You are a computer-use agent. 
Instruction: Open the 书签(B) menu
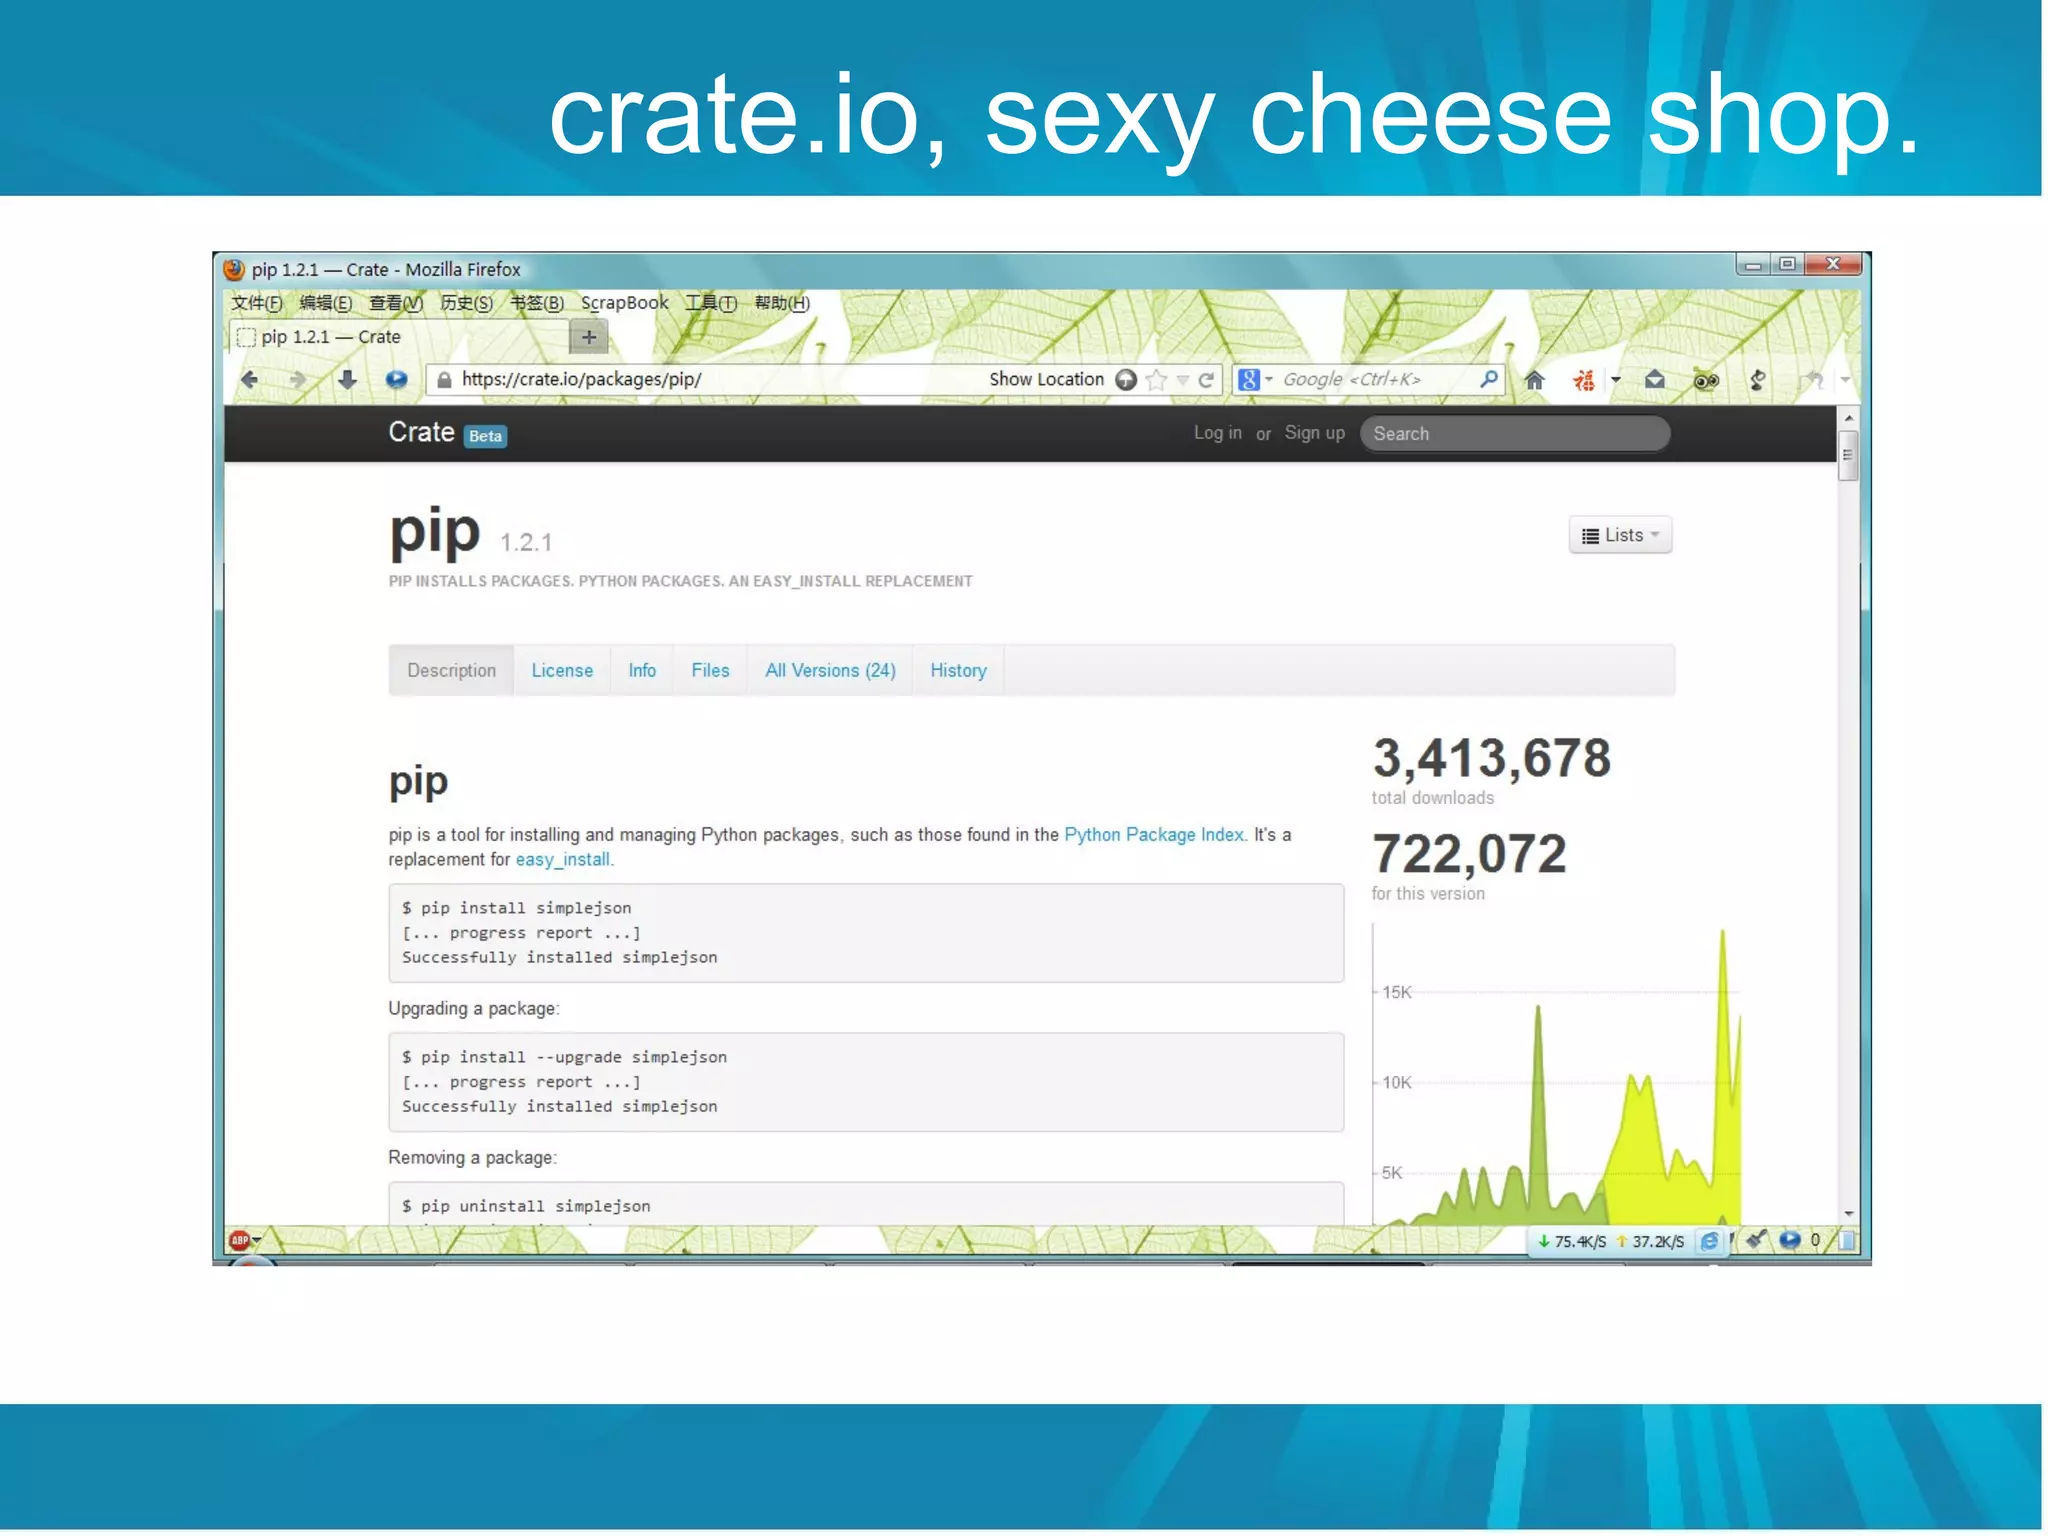pos(537,303)
